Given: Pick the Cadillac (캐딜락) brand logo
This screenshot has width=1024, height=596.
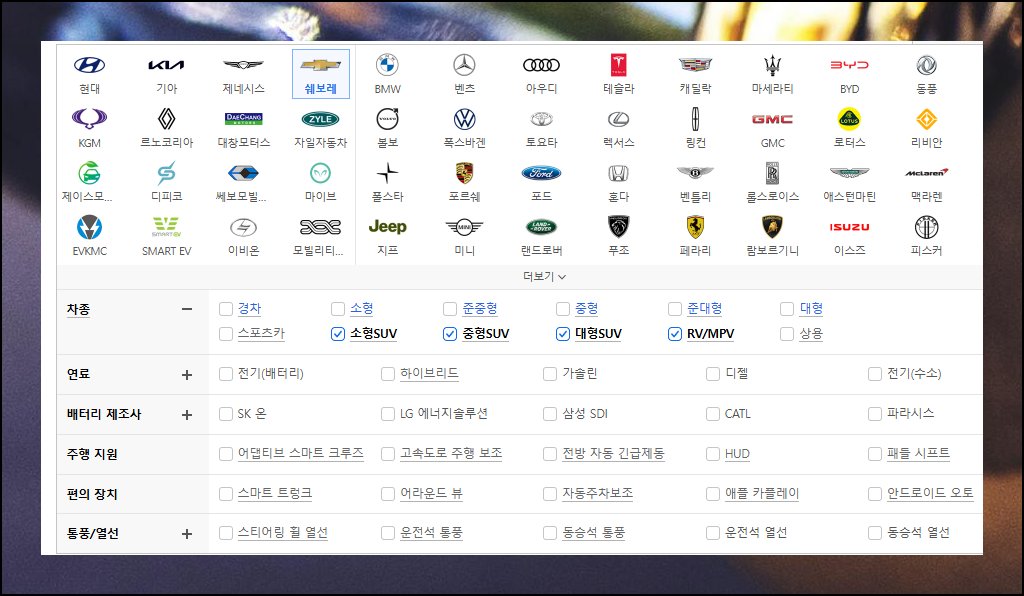Looking at the screenshot, I should pyautogui.click(x=696, y=65).
